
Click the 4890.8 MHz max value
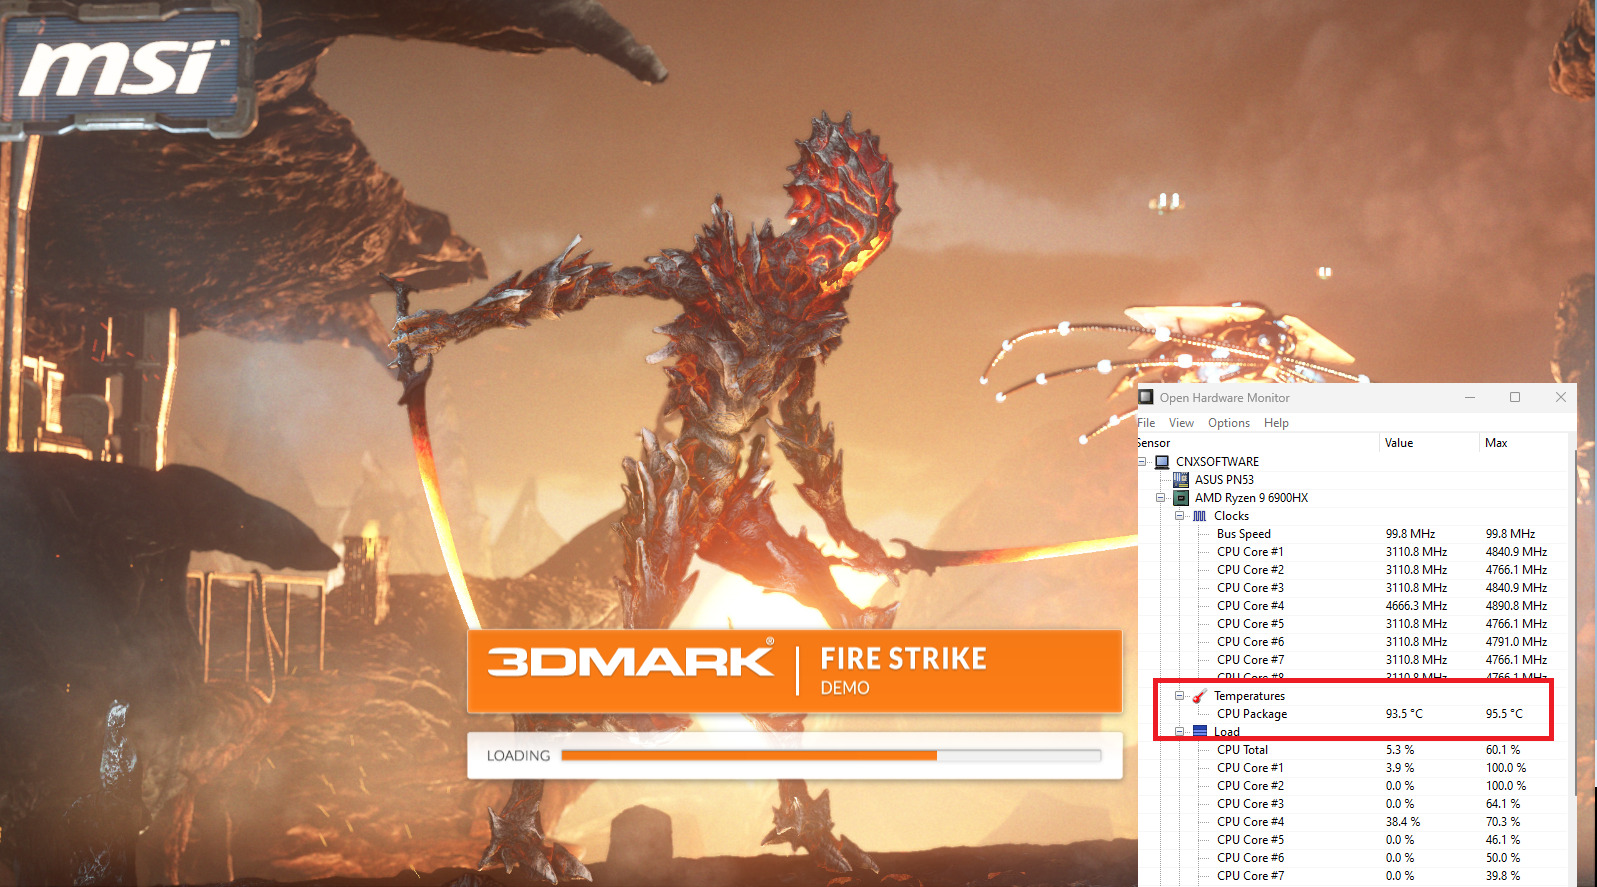click(x=1516, y=606)
